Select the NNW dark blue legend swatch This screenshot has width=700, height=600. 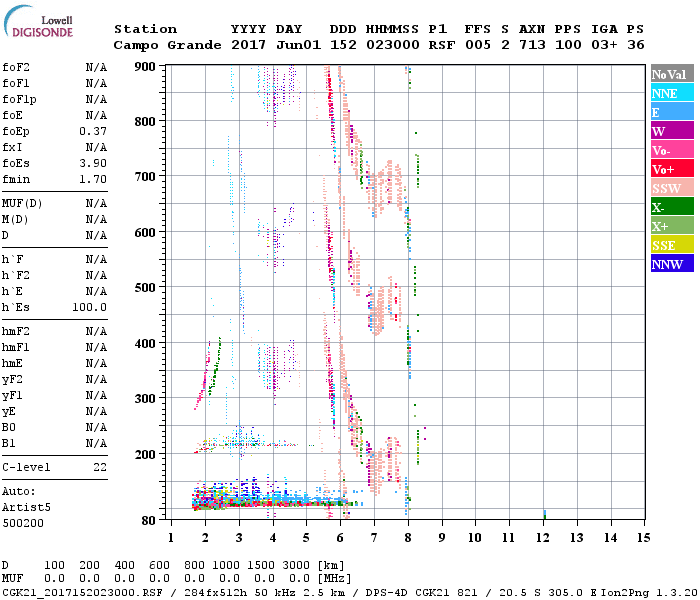[671, 264]
